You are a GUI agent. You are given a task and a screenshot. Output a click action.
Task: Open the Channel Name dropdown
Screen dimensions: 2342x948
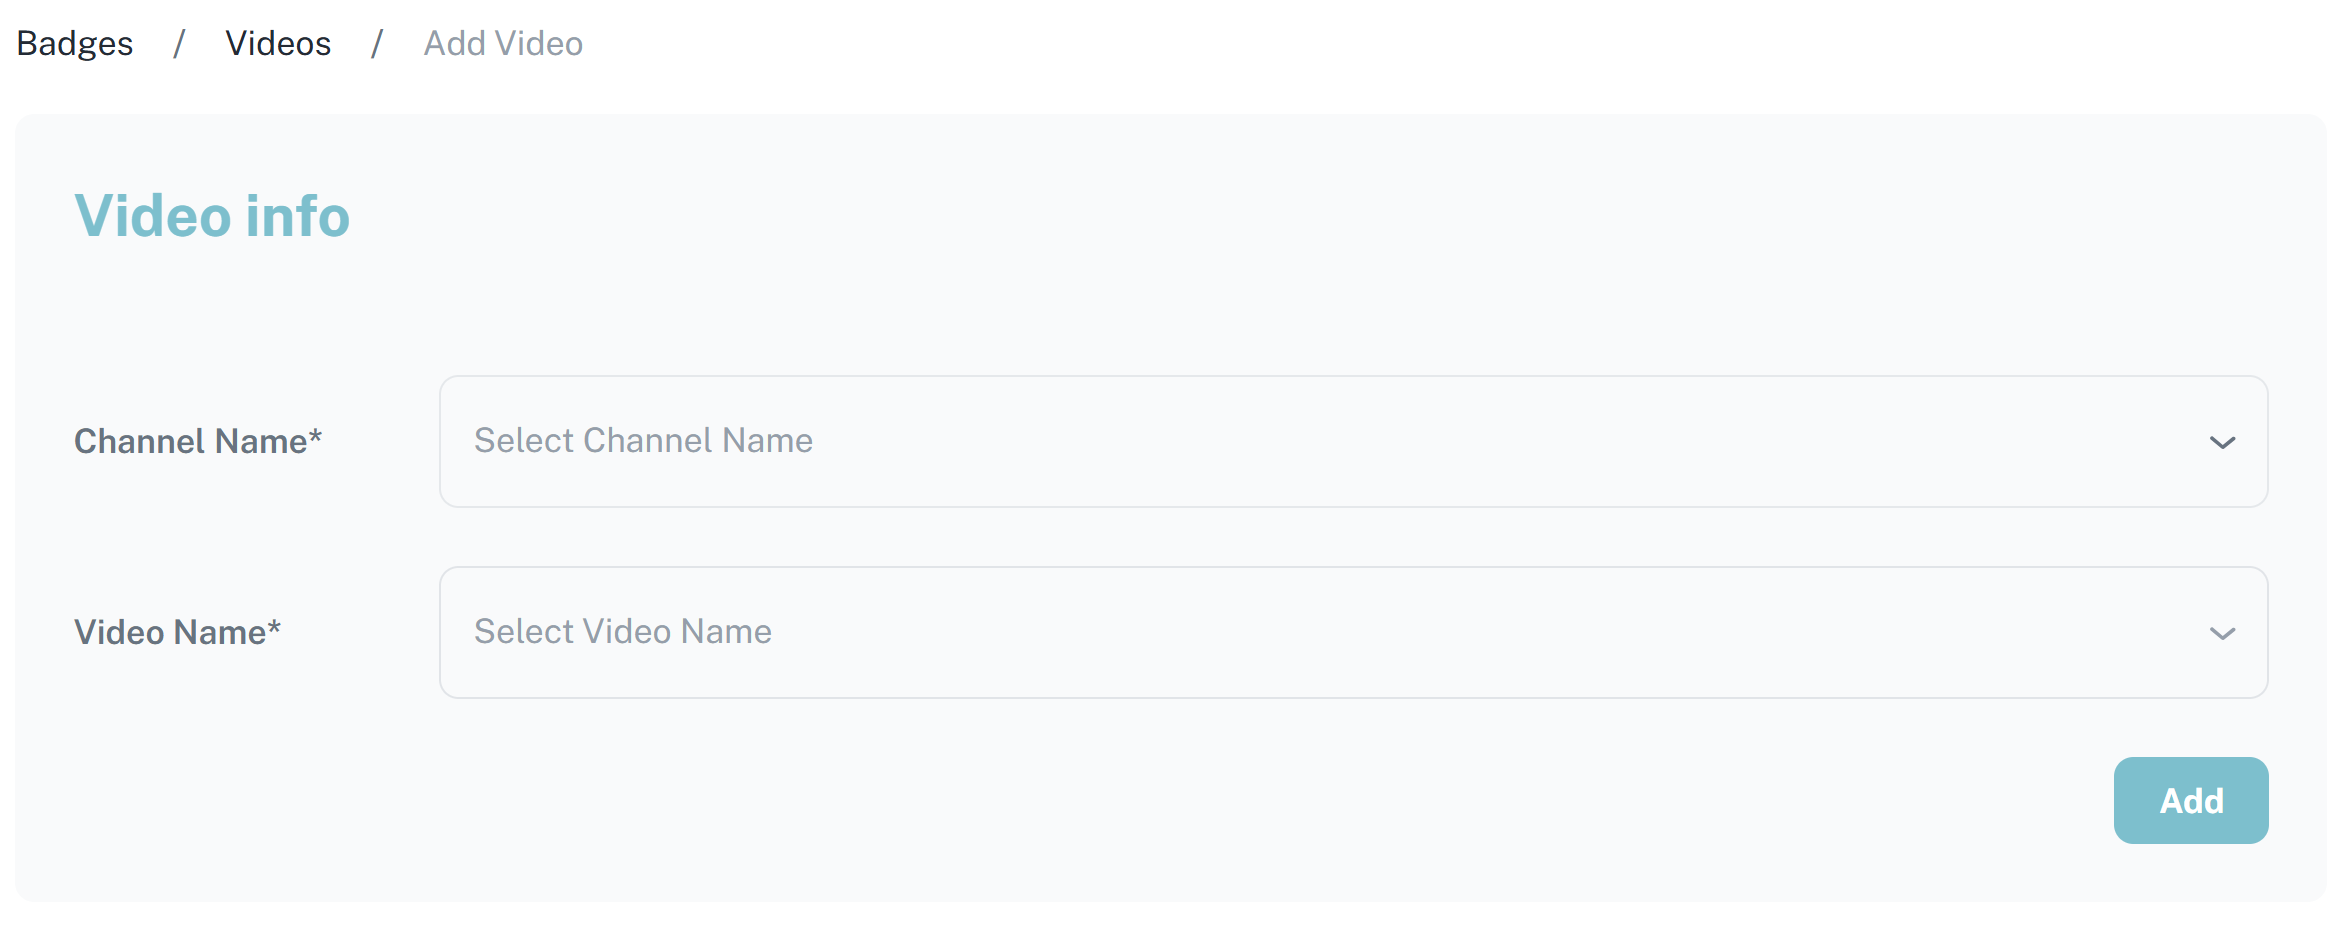(1352, 441)
